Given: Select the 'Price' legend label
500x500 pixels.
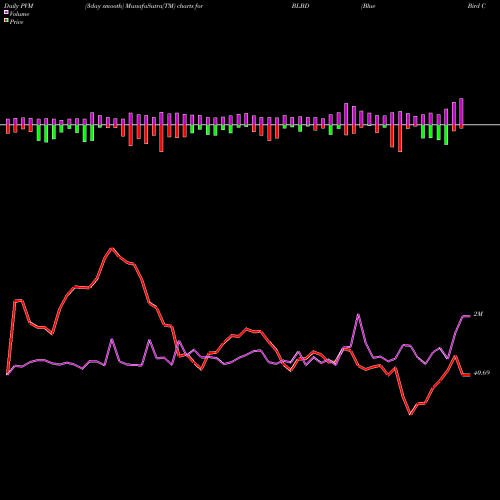Looking at the screenshot, I should point(16,22).
